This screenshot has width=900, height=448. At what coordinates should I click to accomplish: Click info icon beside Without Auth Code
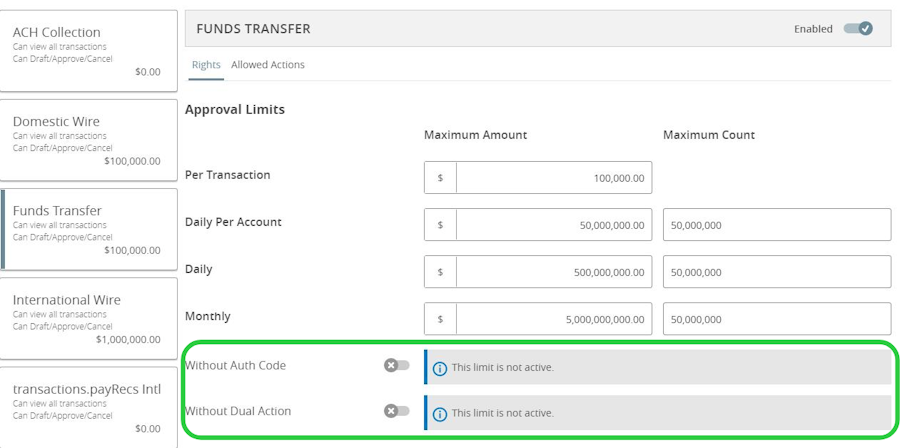pos(440,368)
